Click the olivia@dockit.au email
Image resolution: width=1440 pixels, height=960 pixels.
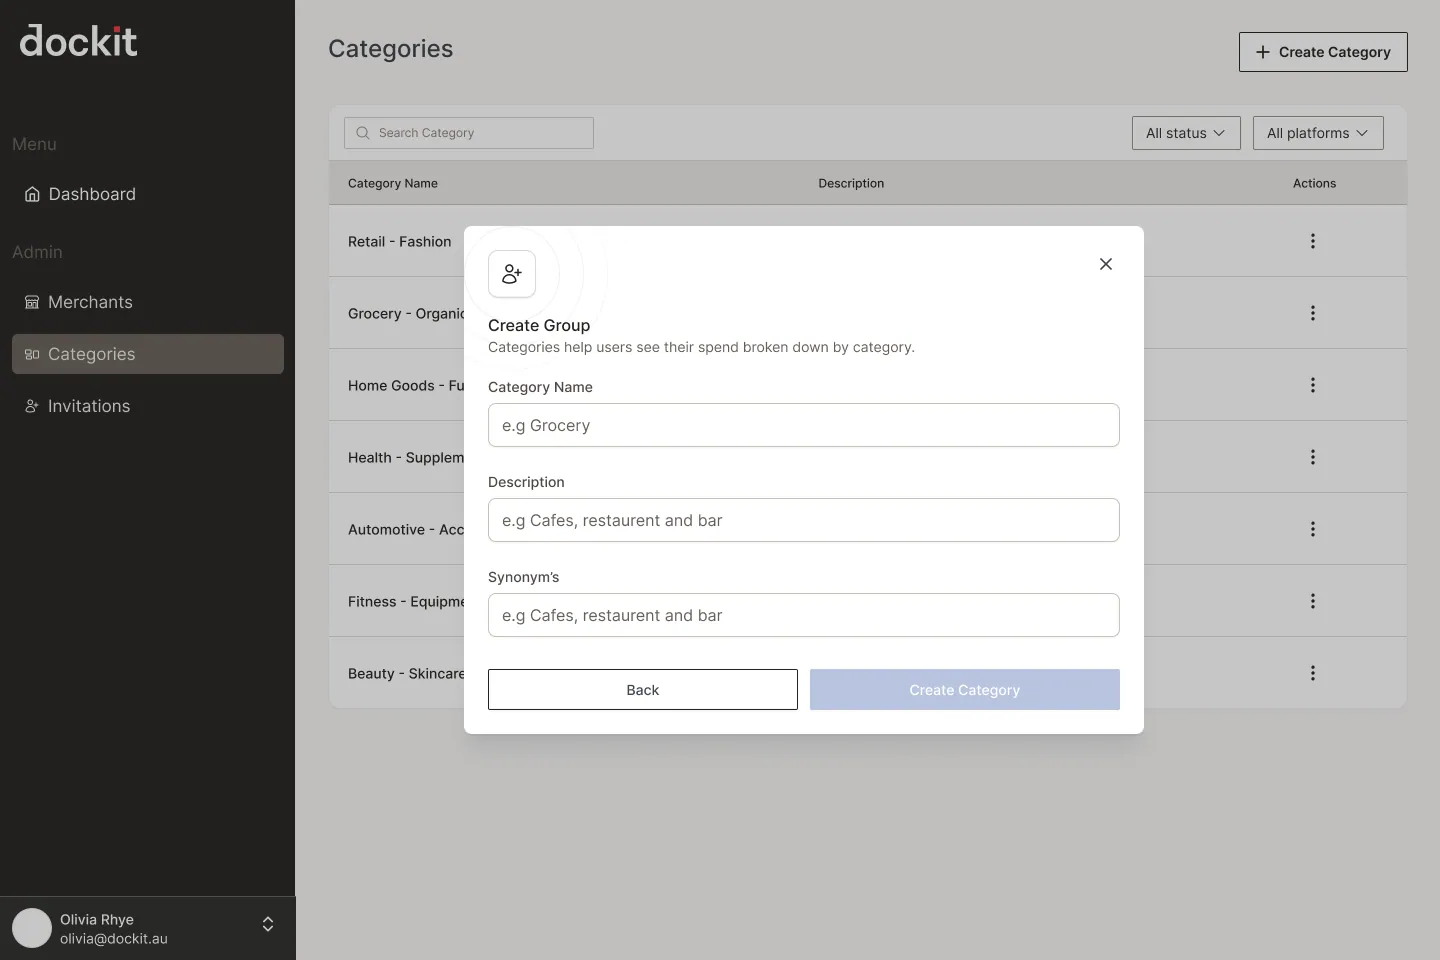[114, 939]
